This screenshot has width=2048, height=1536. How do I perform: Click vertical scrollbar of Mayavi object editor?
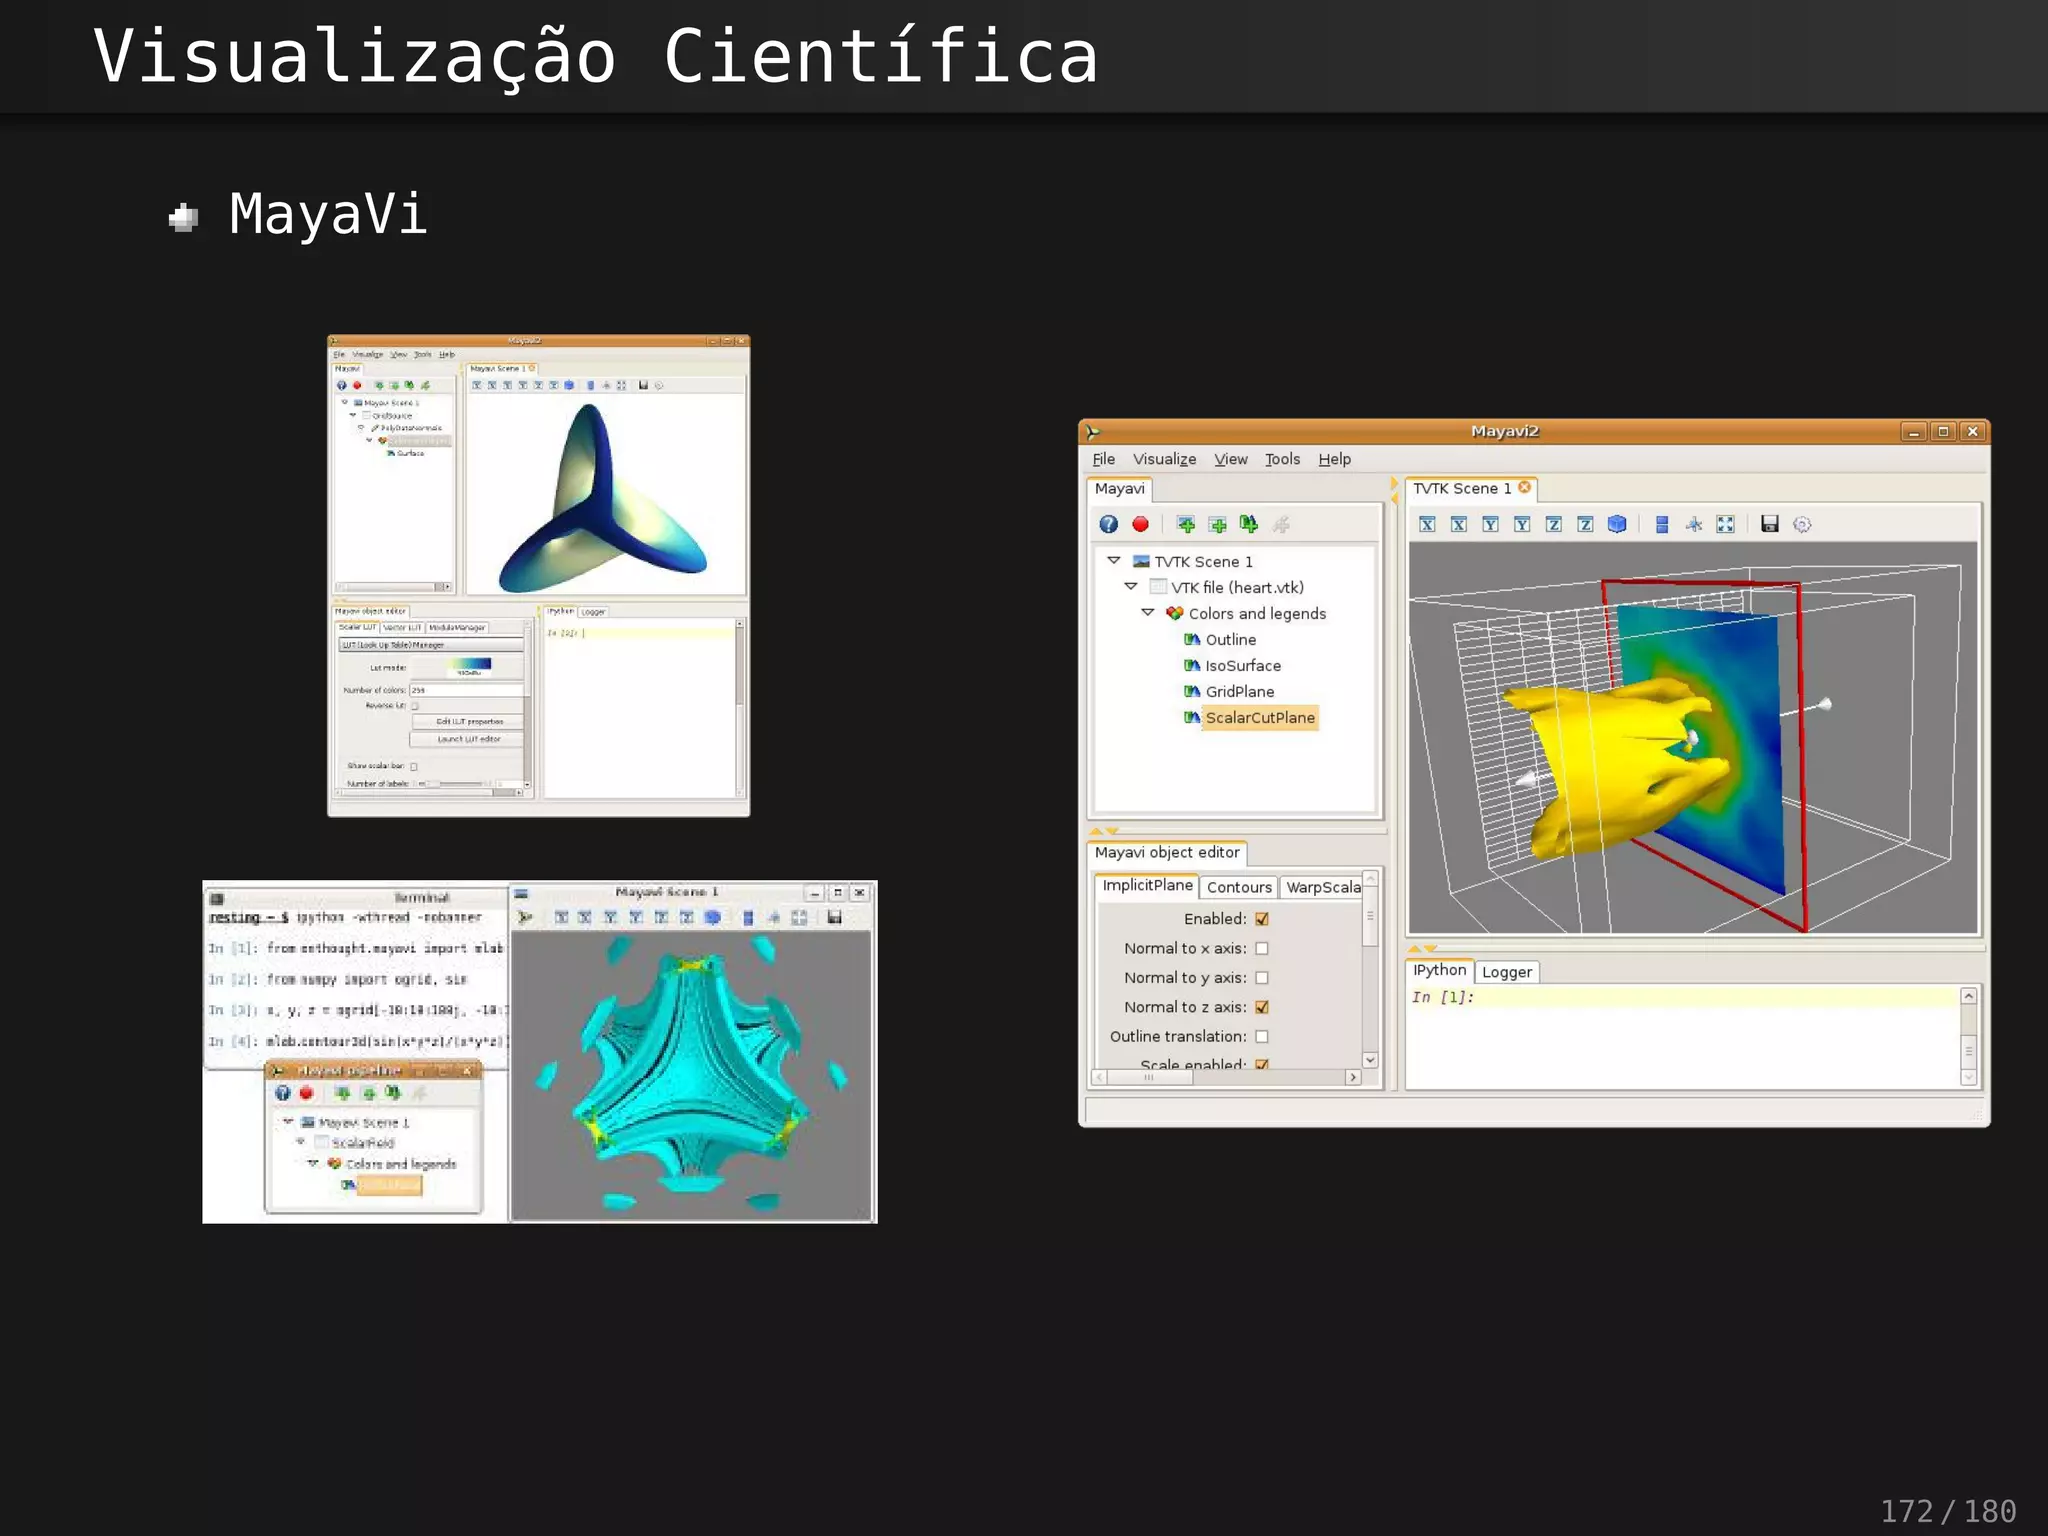[1370, 968]
